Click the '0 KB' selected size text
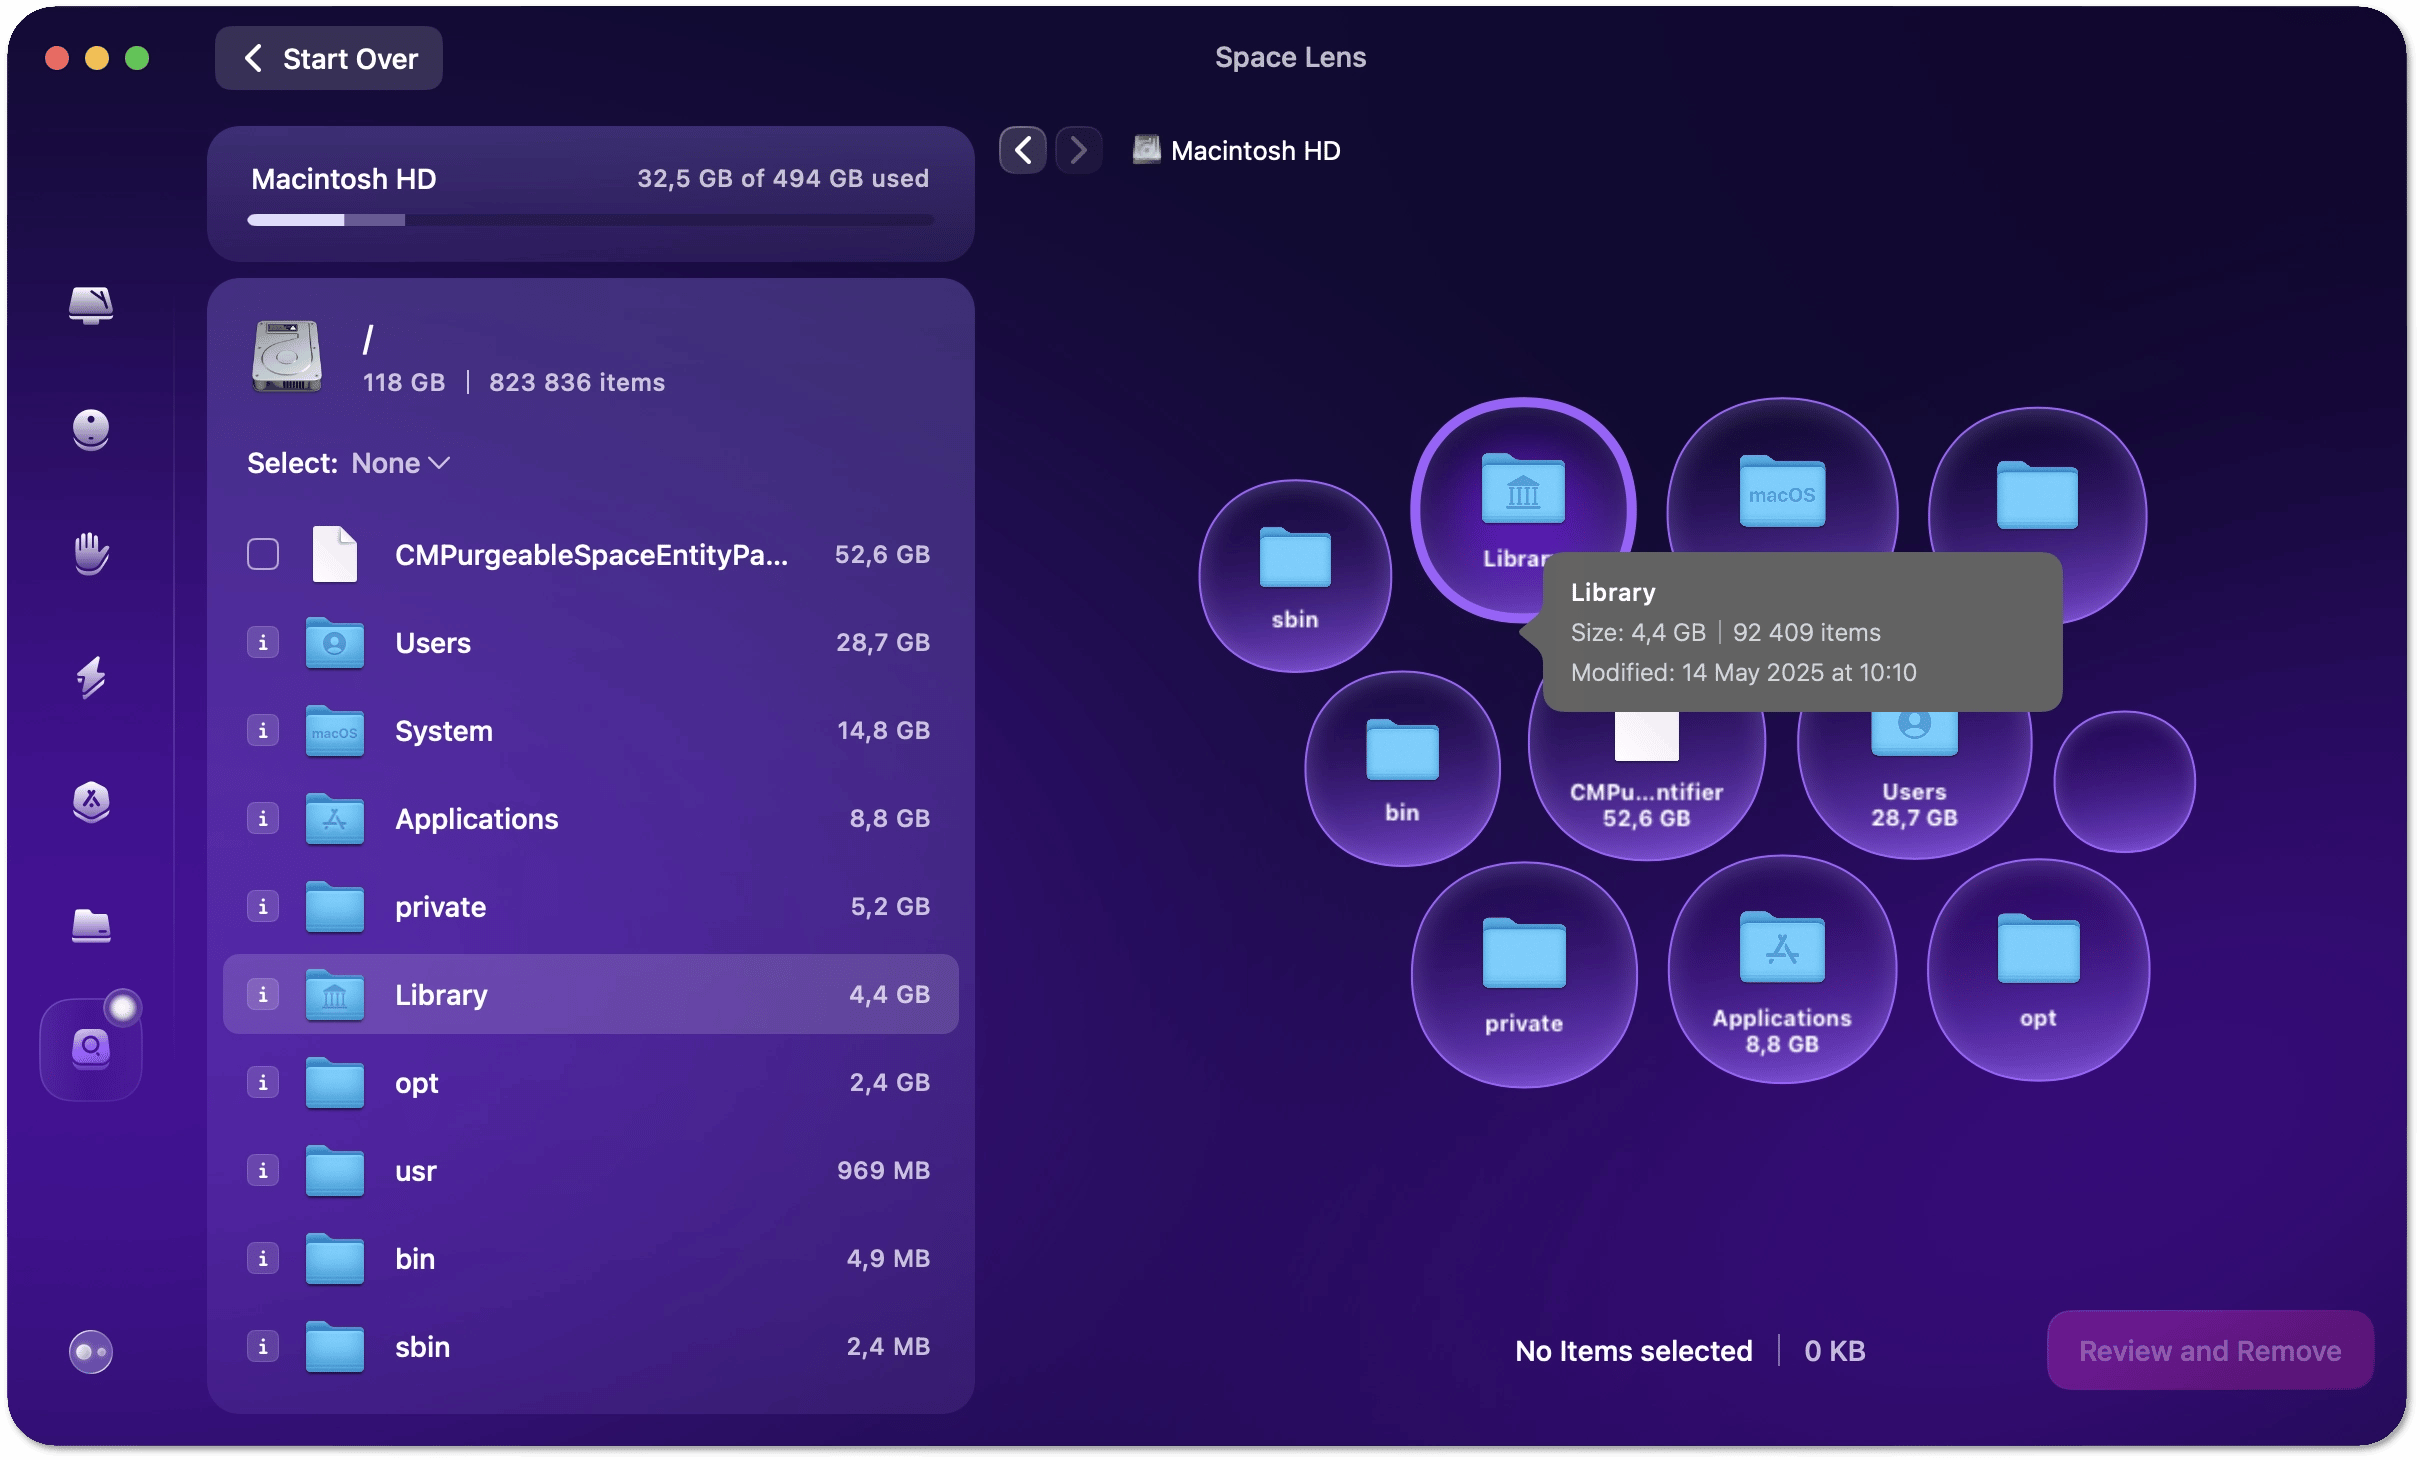Viewport: 2420px width, 1460px height. click(1834, 1351)
